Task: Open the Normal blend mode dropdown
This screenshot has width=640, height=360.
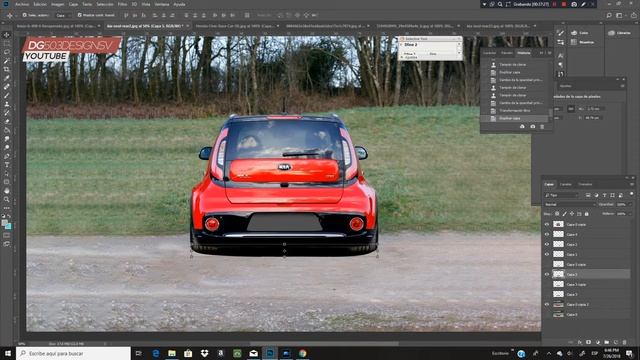Action: pyautogui.click(x=570, y=204)
